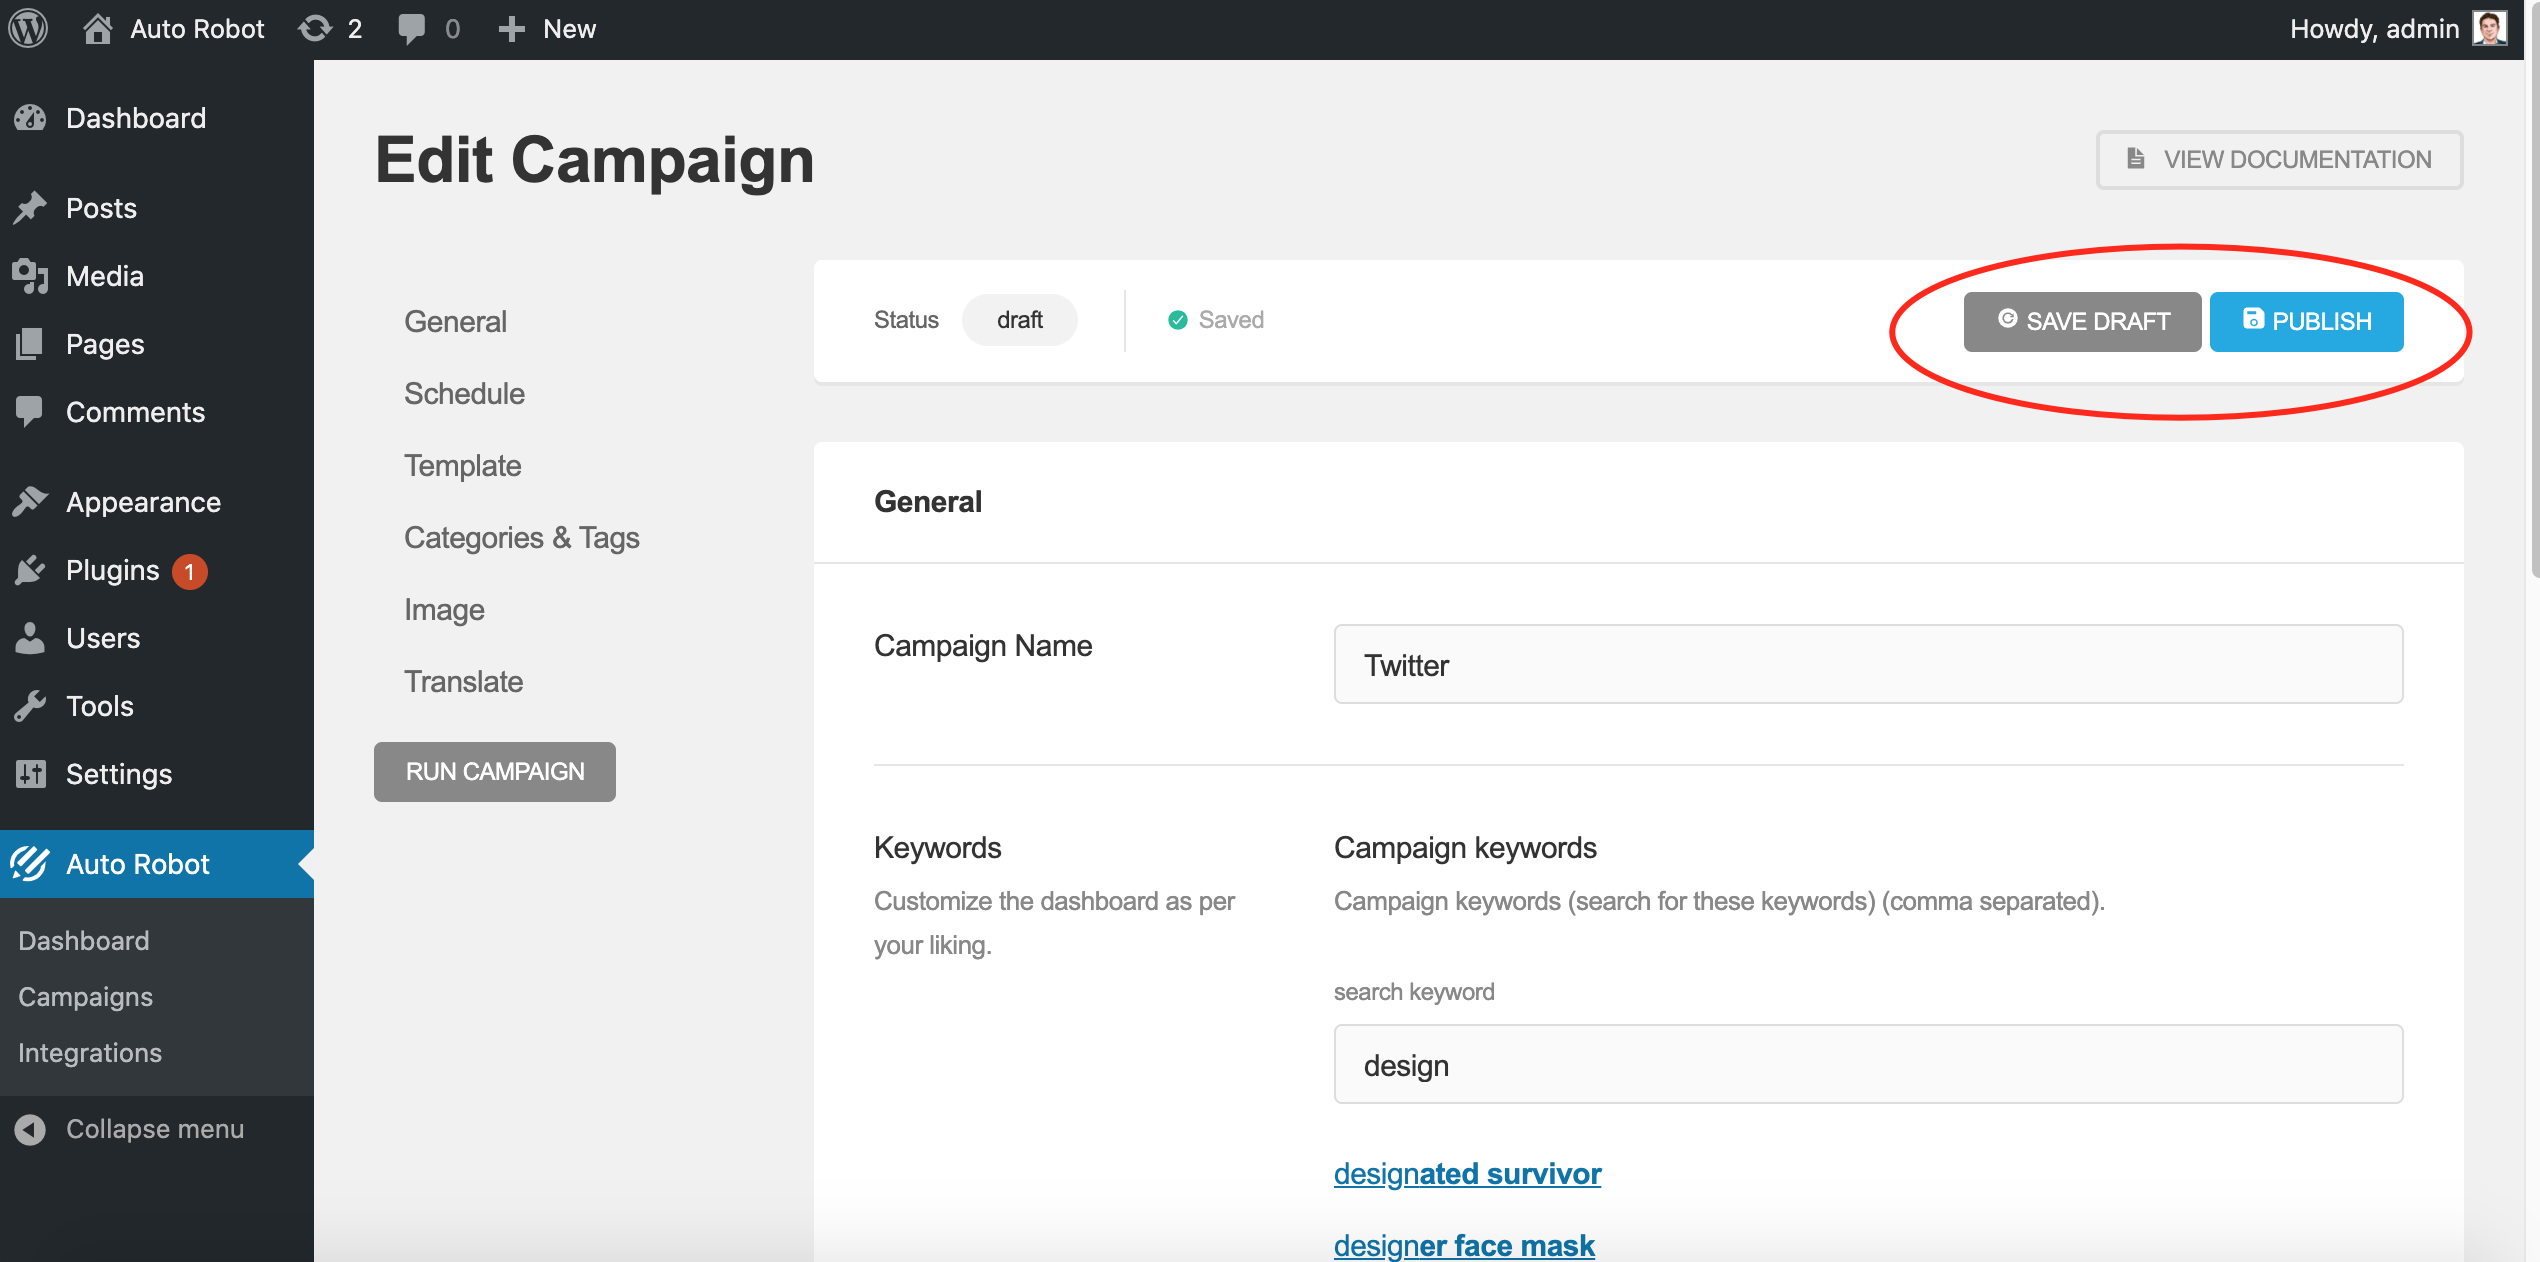Follow the designated survivor suggestion link
Screen dimensions: 2540x1262
pos(1467,1173)
